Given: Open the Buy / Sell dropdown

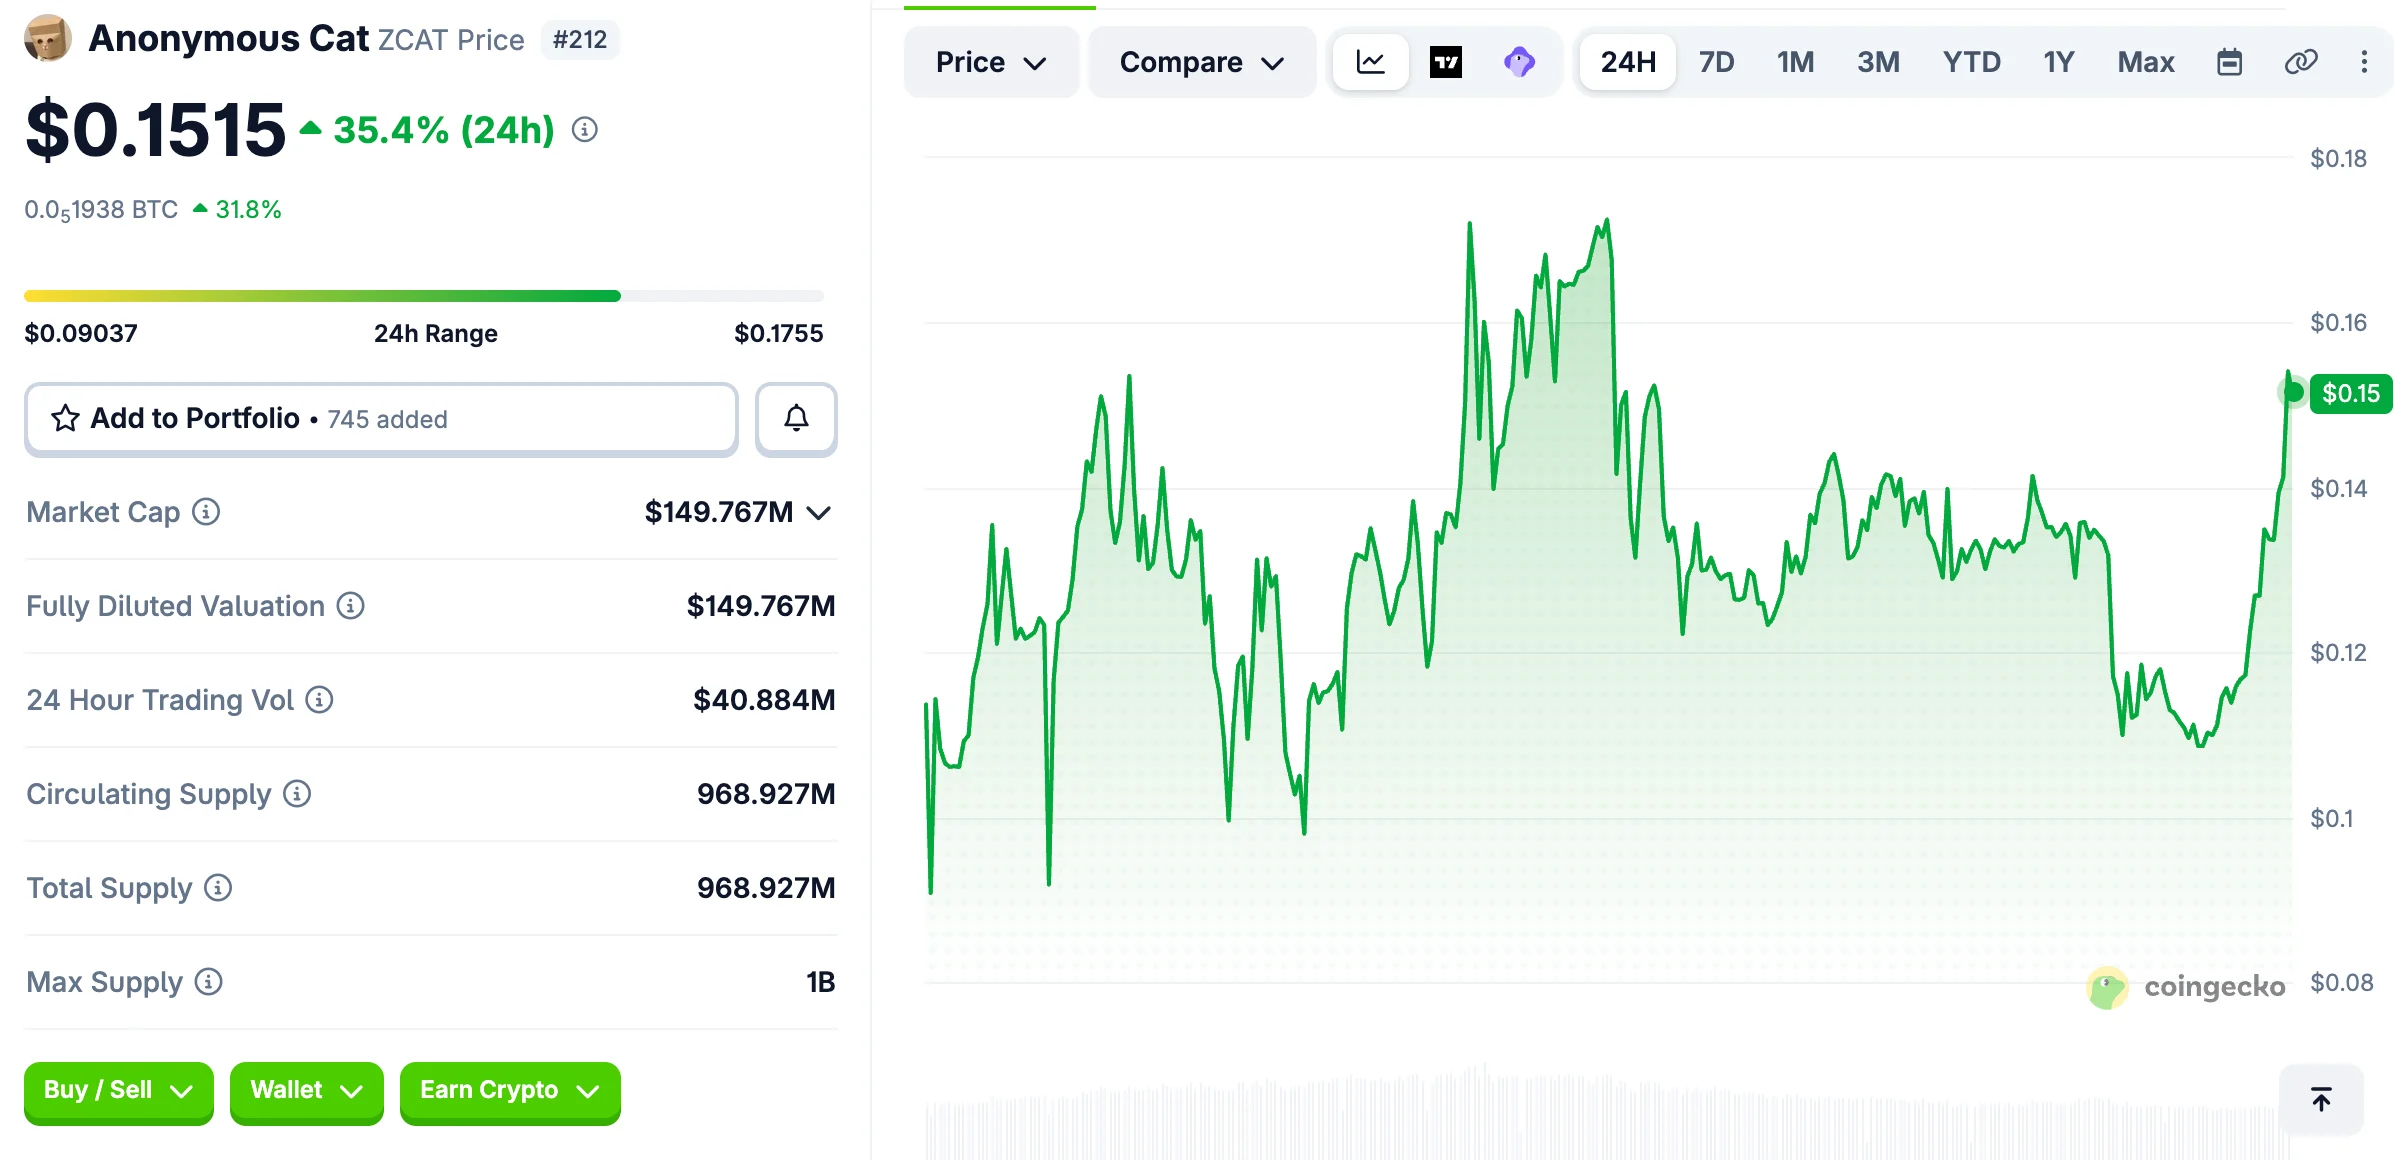Looking at the screenshot, I should (118, 1091).
